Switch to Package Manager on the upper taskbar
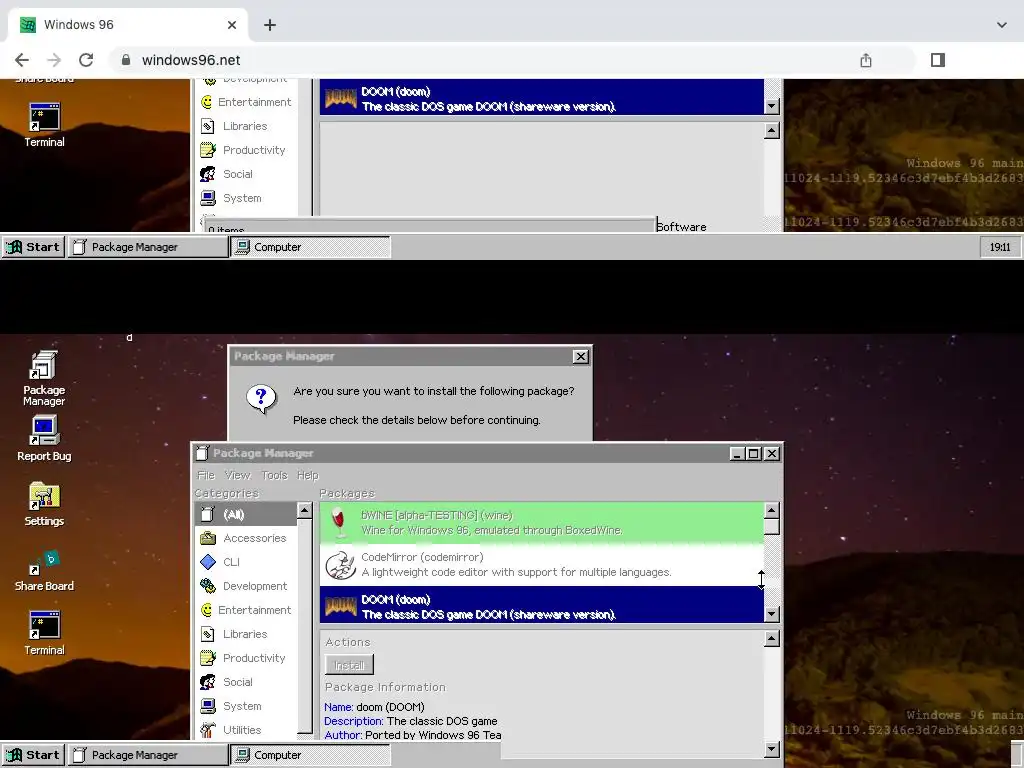Image resolution: width=1024 pixels, height=768 pixels. point(148,247)
